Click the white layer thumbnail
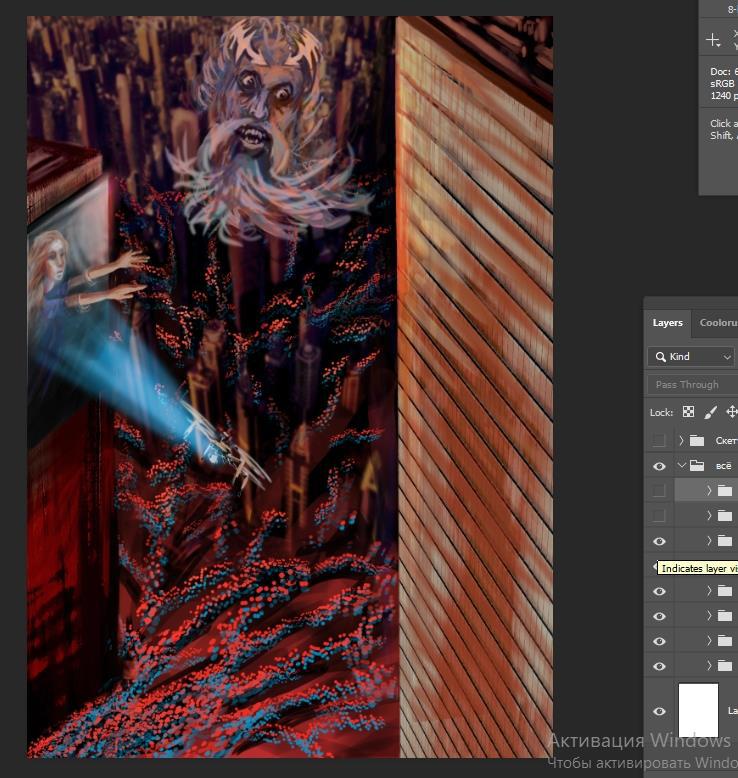This screenshot has width=738, height=778. point(698,710)
